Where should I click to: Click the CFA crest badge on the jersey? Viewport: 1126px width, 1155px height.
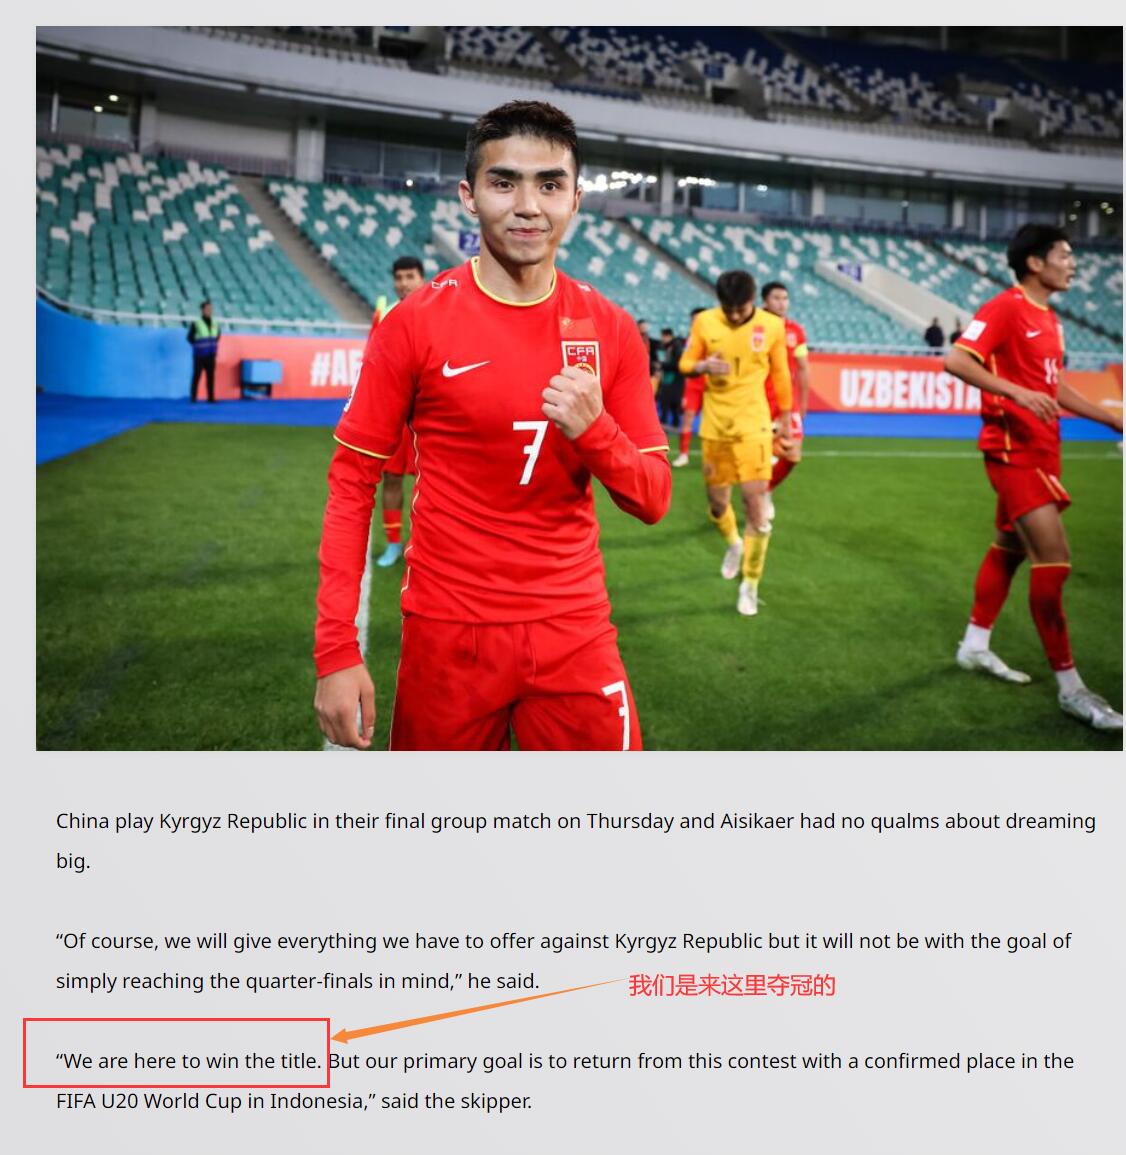click(x=581, y=357)
